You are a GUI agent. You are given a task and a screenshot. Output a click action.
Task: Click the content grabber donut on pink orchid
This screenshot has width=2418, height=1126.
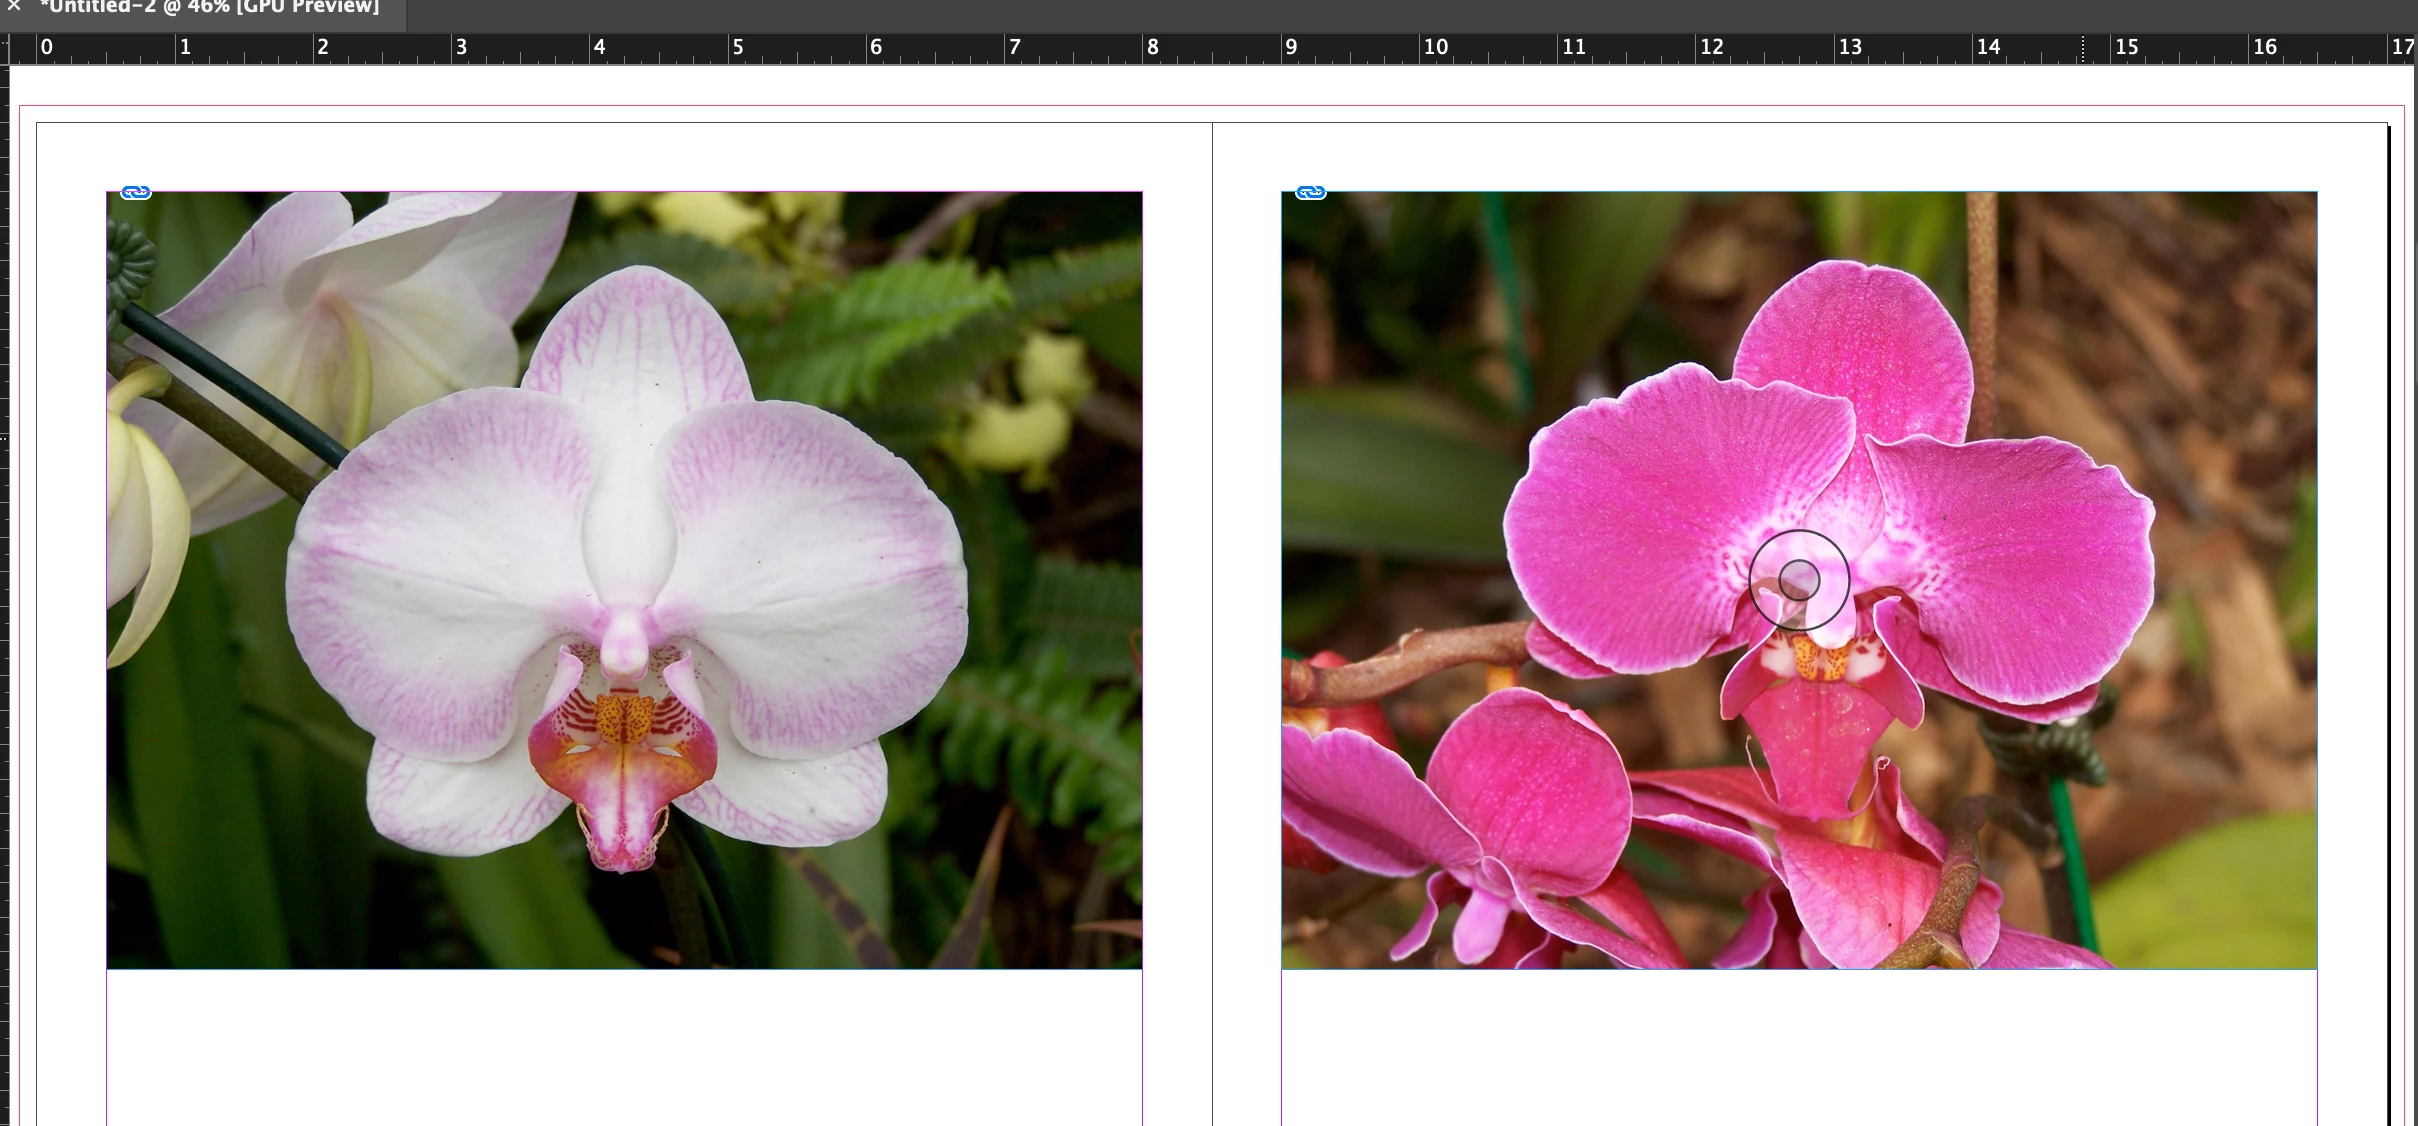tap(1799, 580)
